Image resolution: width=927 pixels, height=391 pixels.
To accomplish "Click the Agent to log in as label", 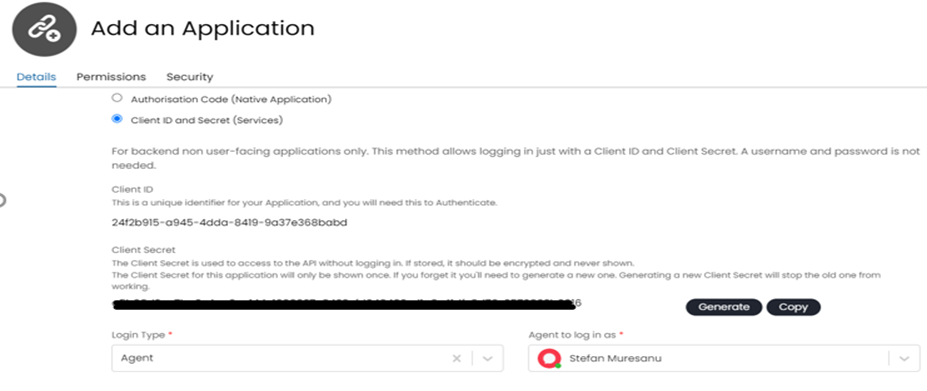I will pos(572,335).
